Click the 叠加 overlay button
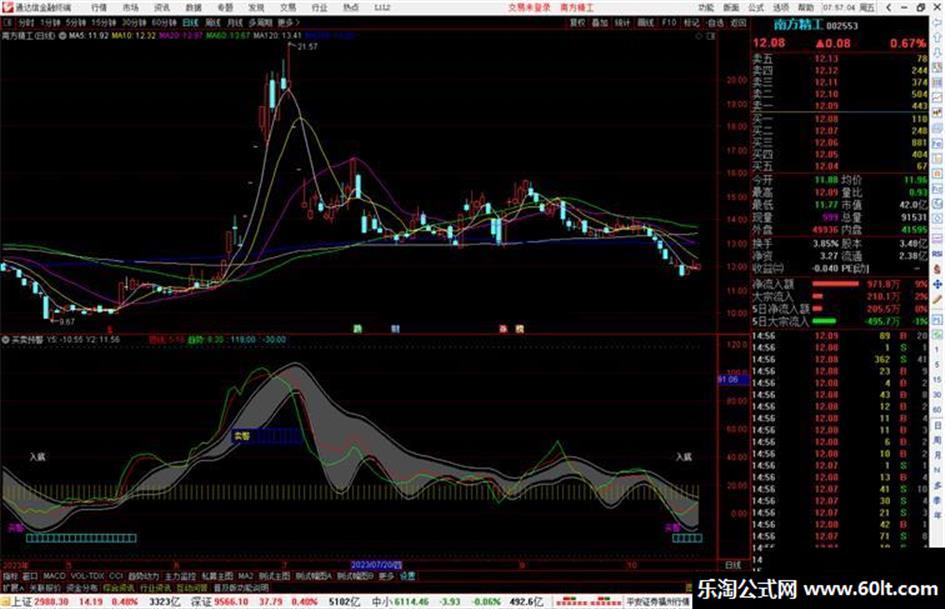The image size is (945, 609). [x=600, y=22]
